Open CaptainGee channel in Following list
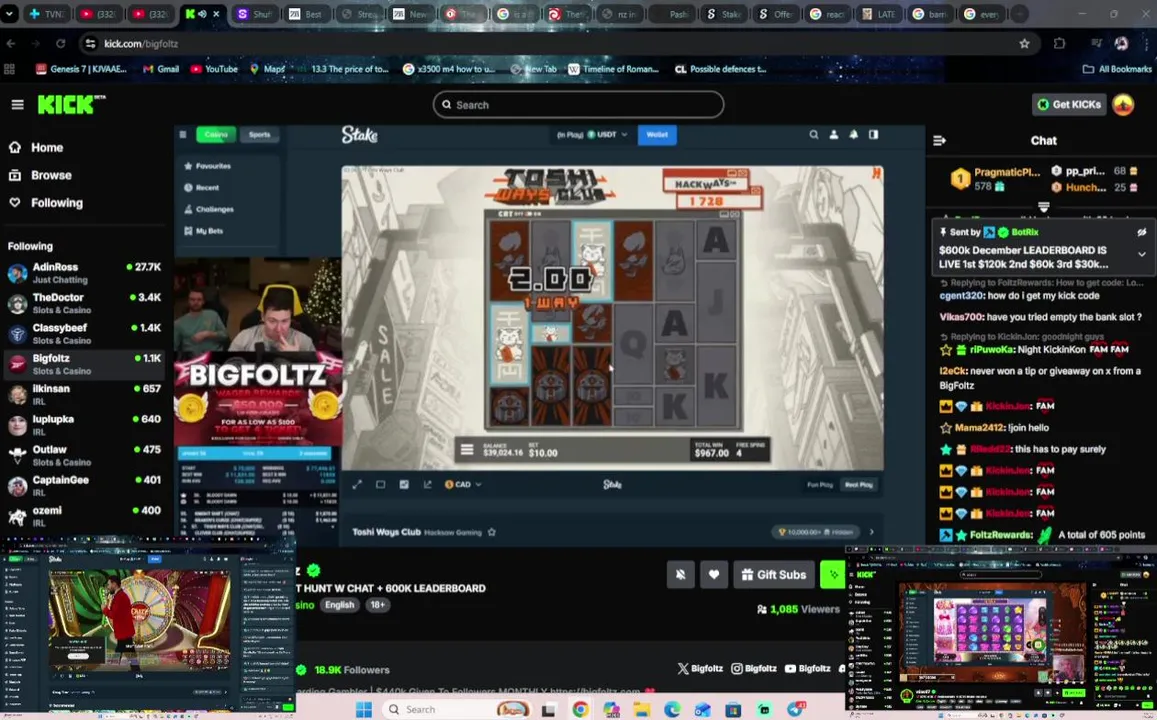Viewport: 1157px width, 720px height. pos(84,485)
